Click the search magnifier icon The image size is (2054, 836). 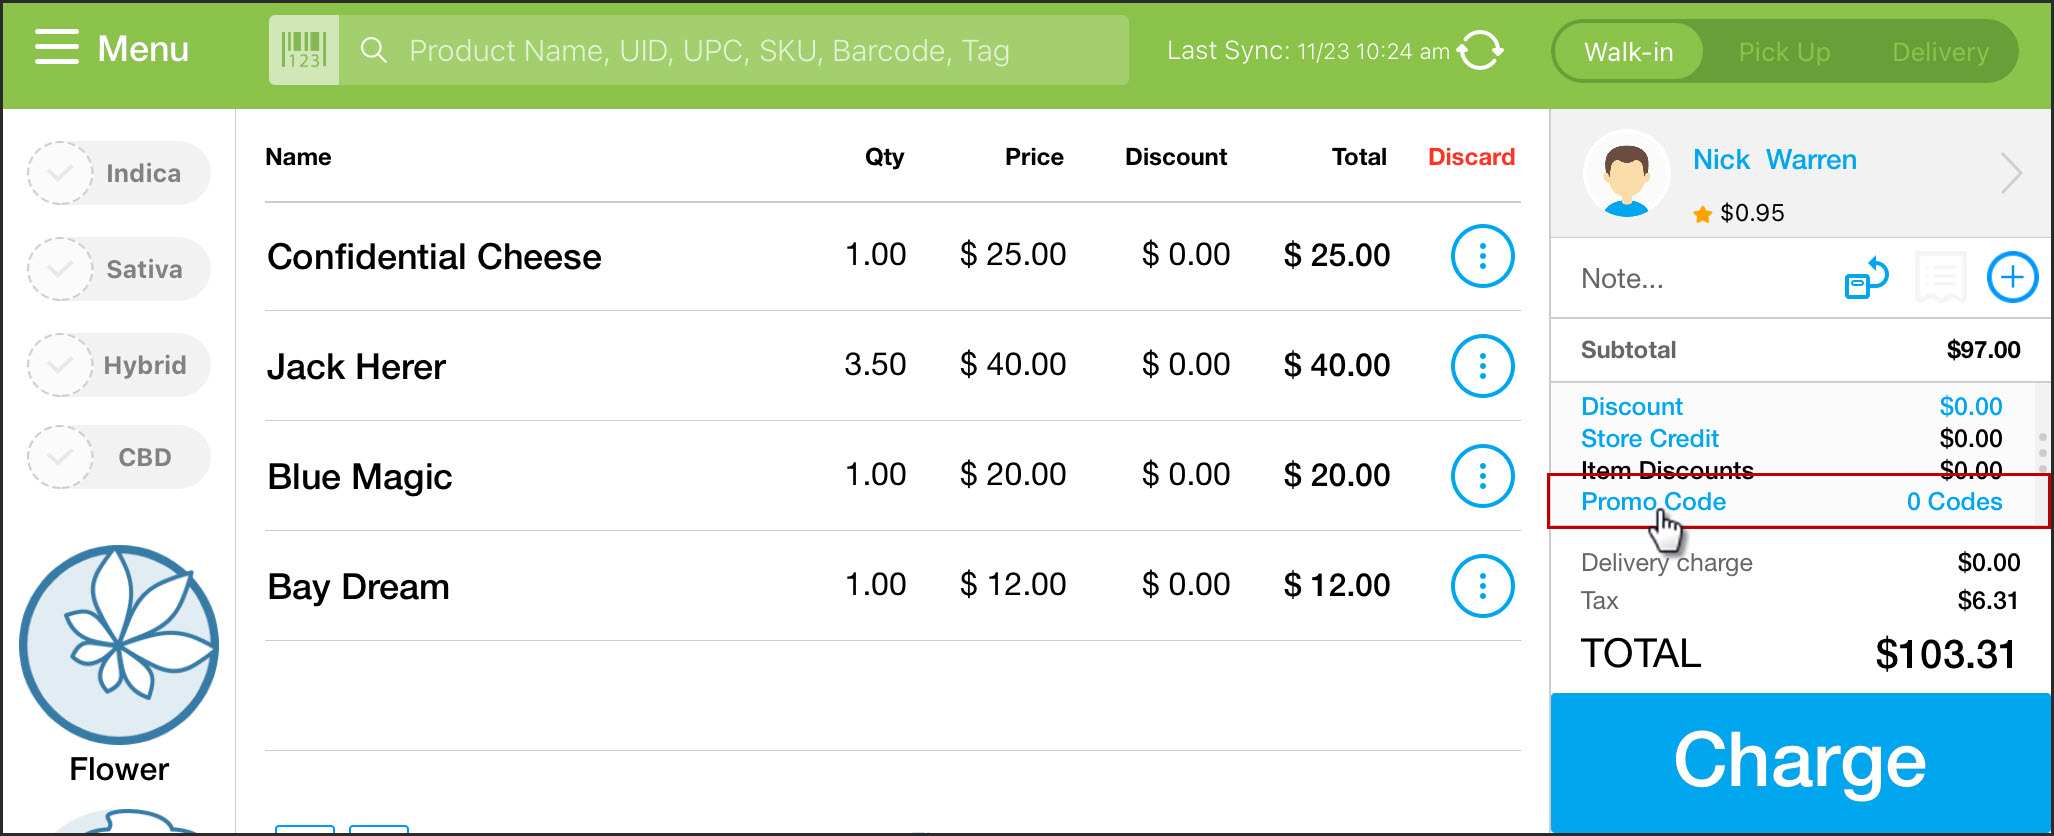tap(373, 50)
